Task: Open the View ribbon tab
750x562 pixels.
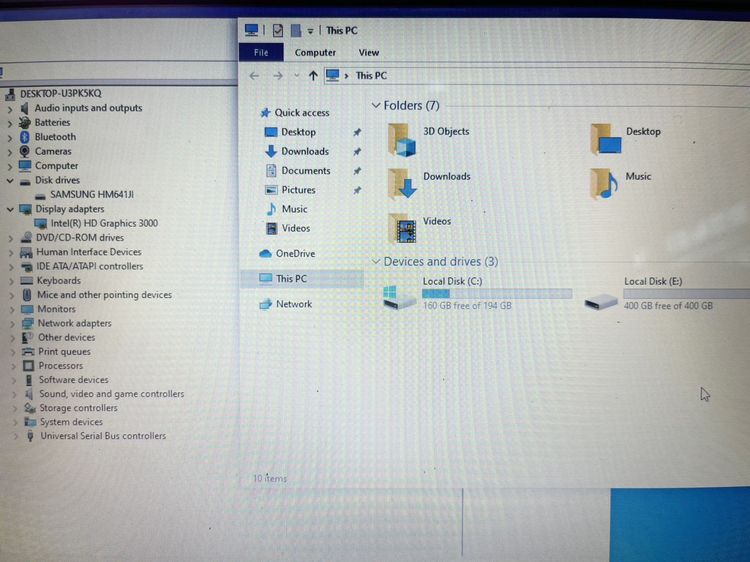Action: point(369,53)
